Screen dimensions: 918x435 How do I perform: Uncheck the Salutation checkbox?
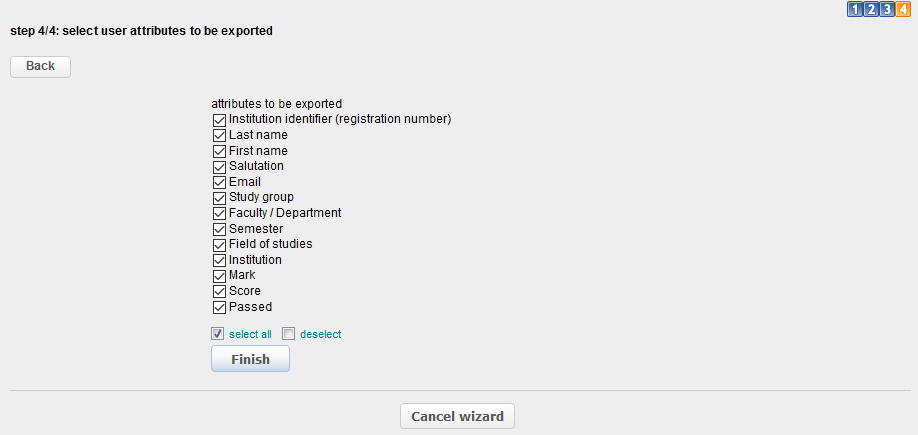(x=220, y=166)
